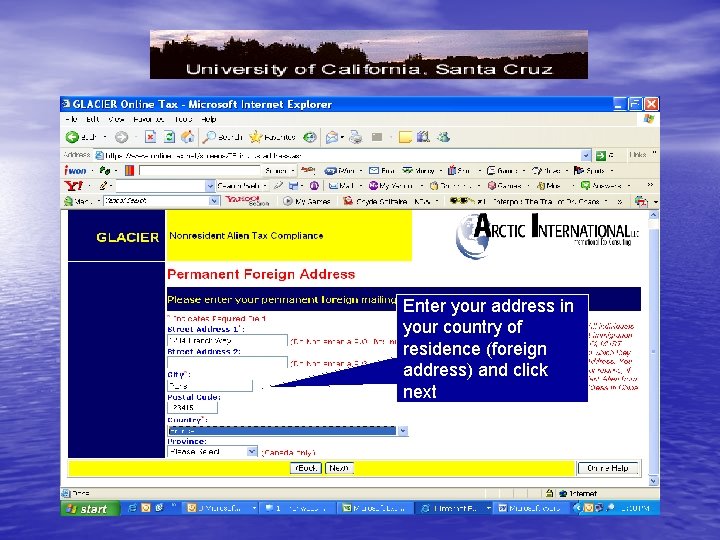Screen dimensions: 720x540
Task: Click the Street Address 1 field
Action: (227, 340)
